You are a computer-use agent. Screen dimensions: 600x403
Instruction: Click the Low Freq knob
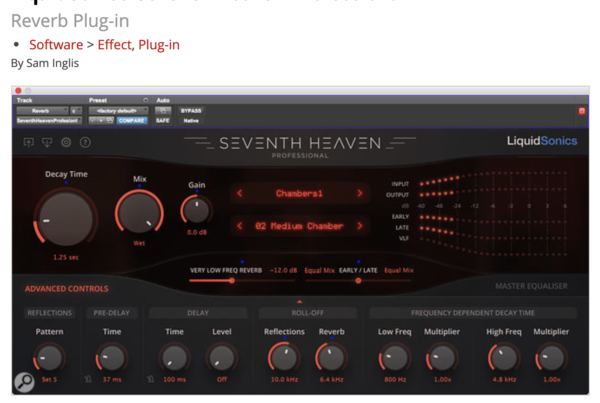pos(395,358)
